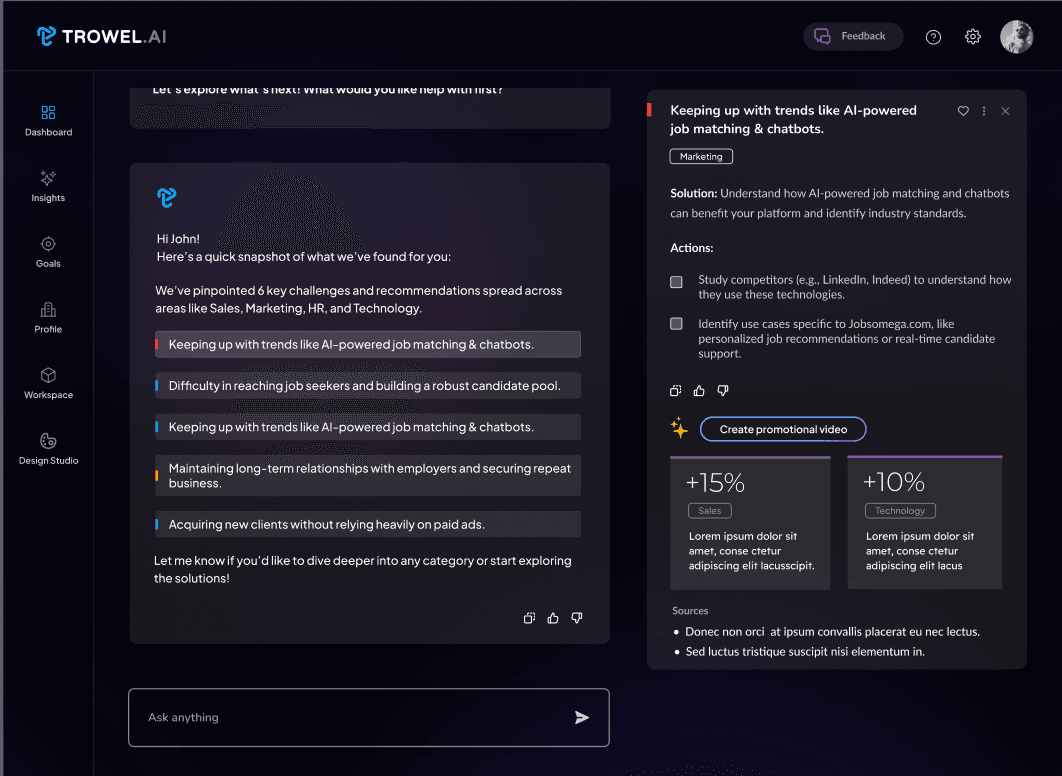Thumbs up the chat message
1062x776 pixels.
[553, 618]
